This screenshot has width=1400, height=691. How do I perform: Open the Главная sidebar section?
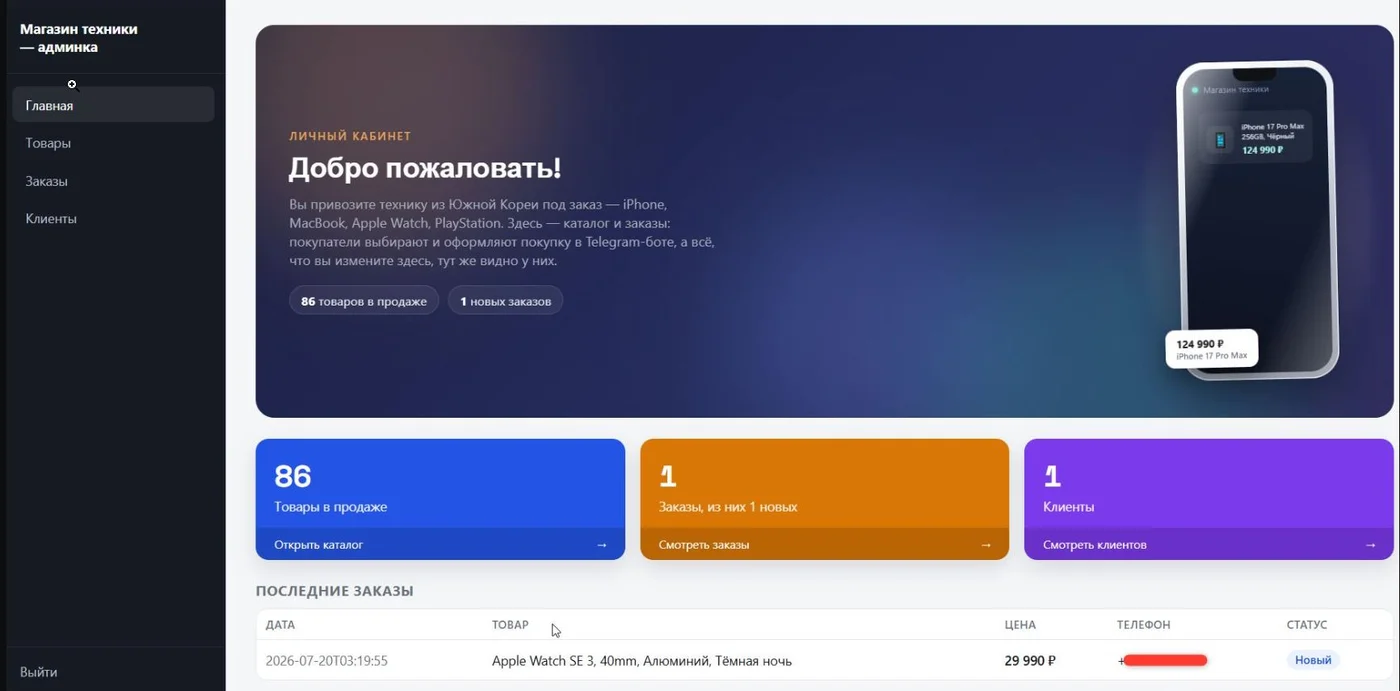coord(113,105)
